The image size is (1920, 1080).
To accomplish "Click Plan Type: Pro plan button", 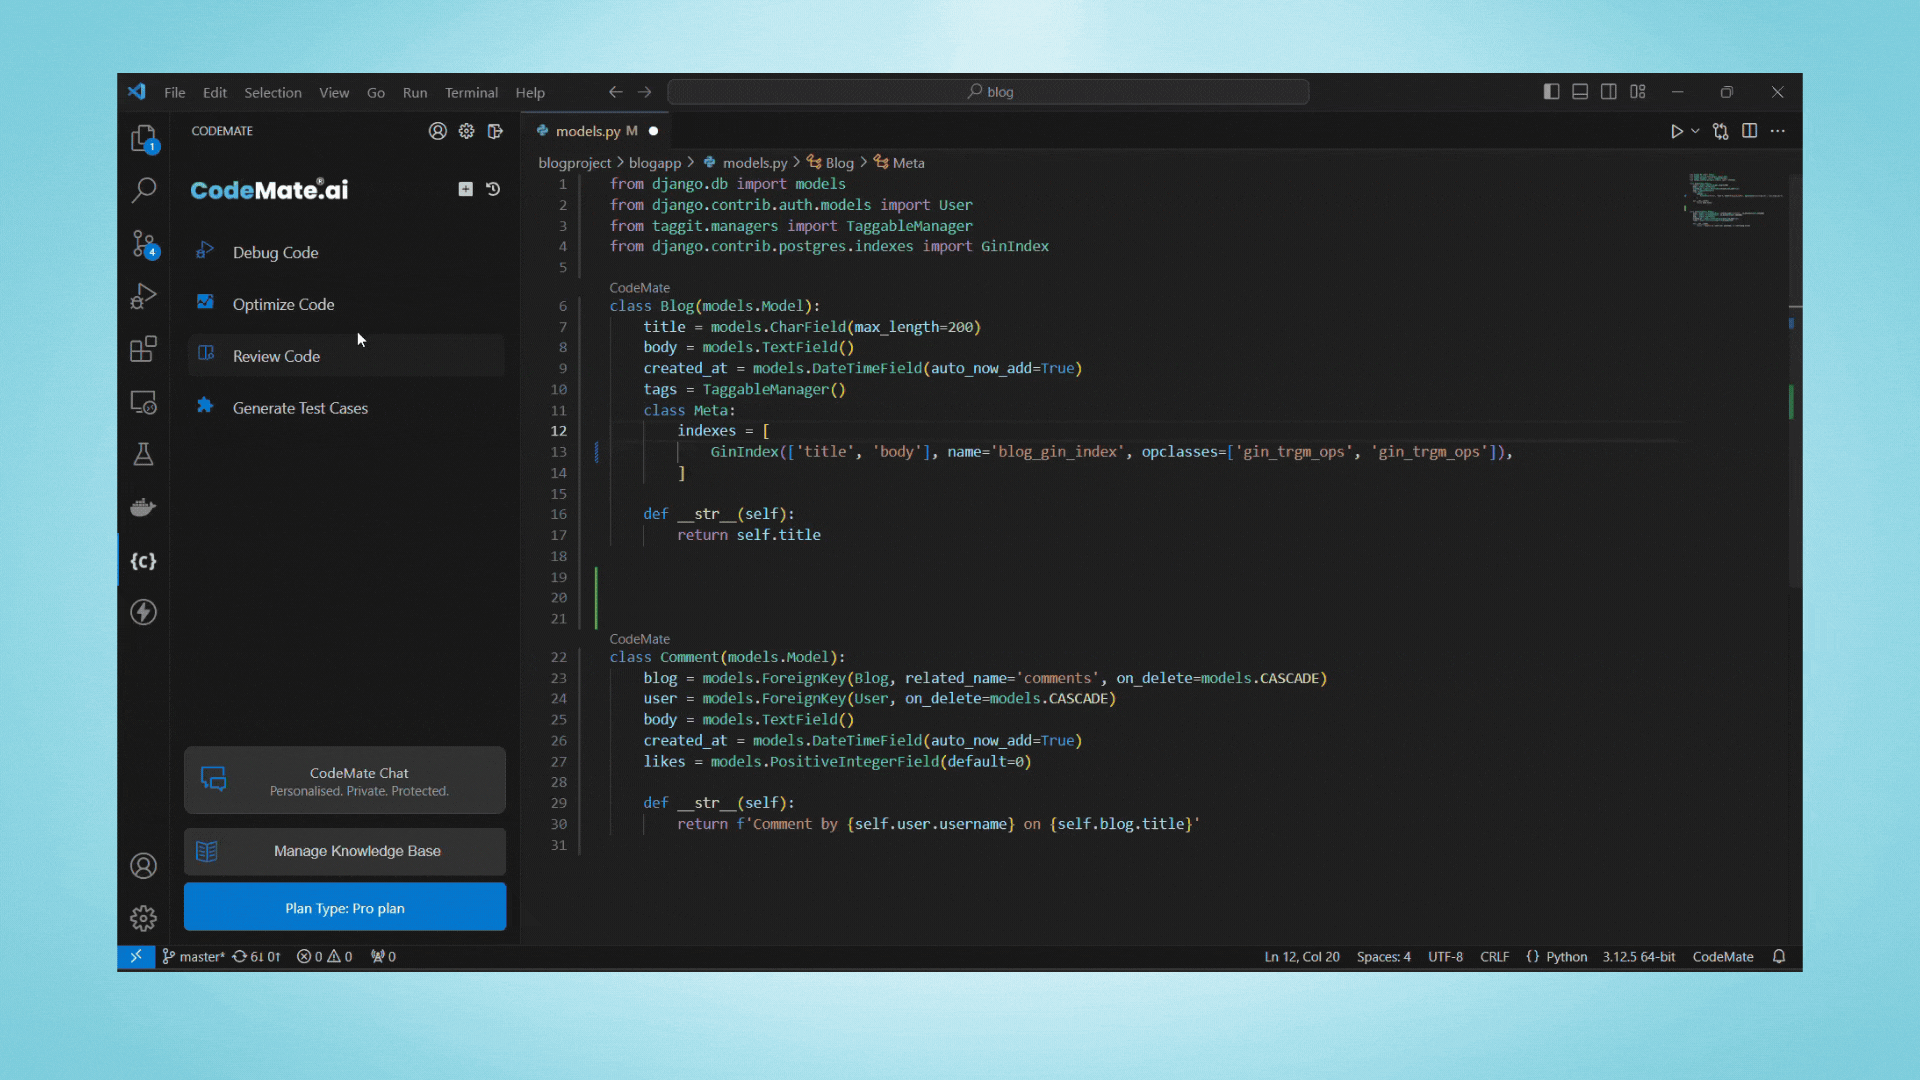I will 344,907.
